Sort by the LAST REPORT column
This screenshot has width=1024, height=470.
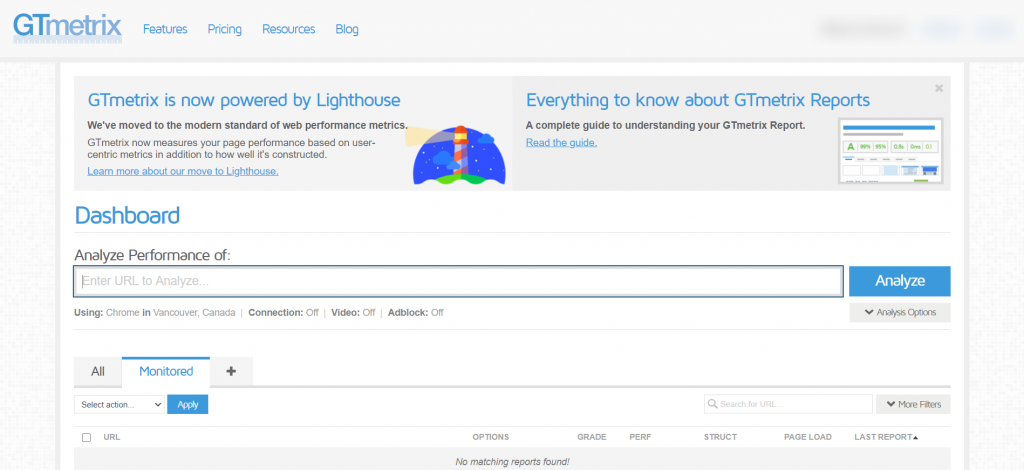(x=886, y=437)
